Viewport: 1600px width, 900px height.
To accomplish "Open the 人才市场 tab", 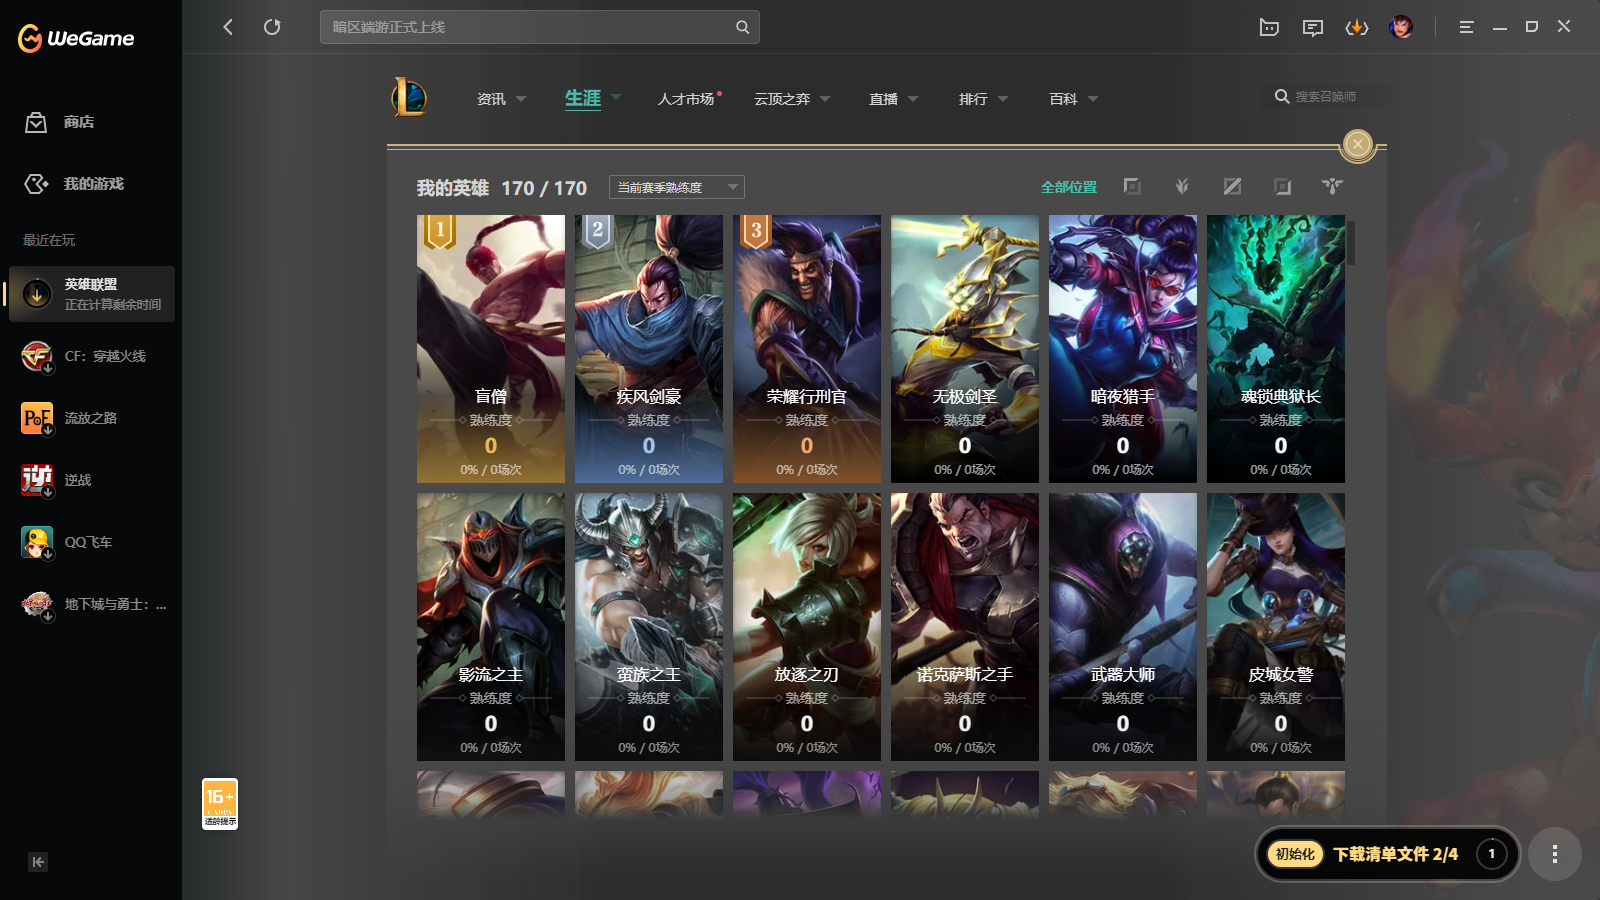I will pos(688,99).
